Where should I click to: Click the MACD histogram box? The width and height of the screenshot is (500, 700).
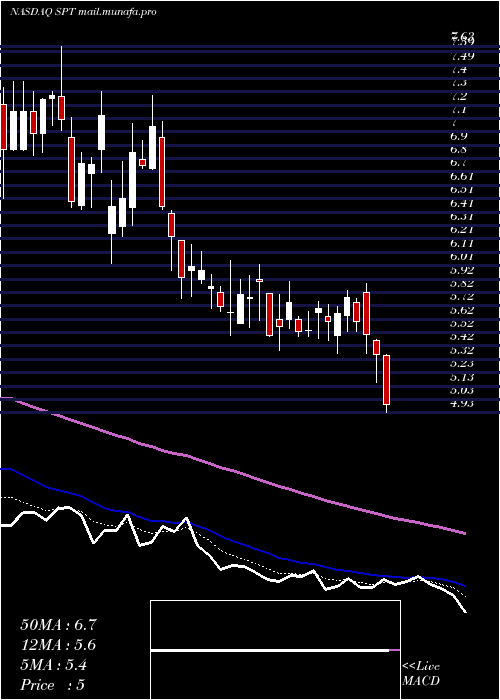(275, 650)
